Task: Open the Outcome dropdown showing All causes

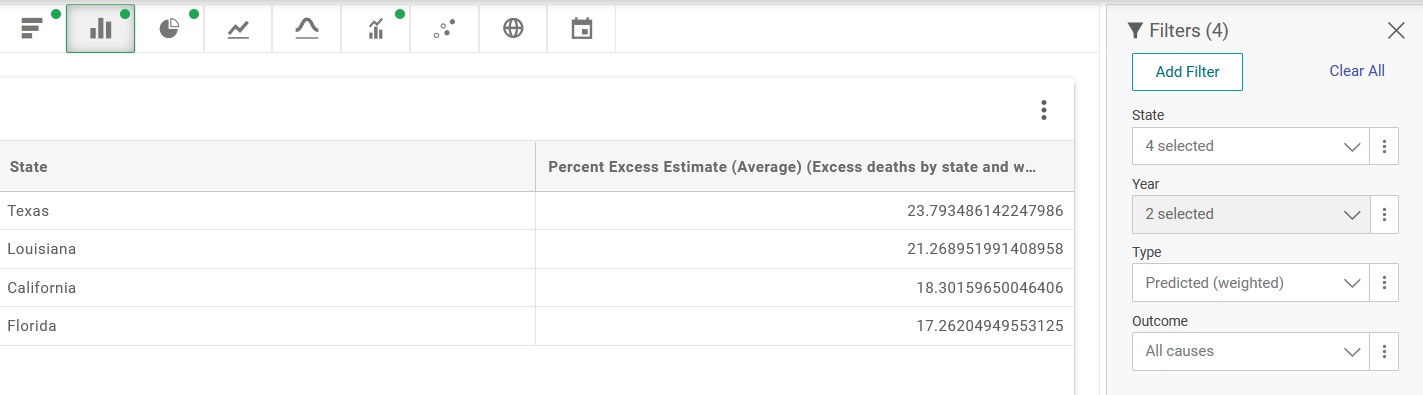Action: click(x=1251, y=351)
